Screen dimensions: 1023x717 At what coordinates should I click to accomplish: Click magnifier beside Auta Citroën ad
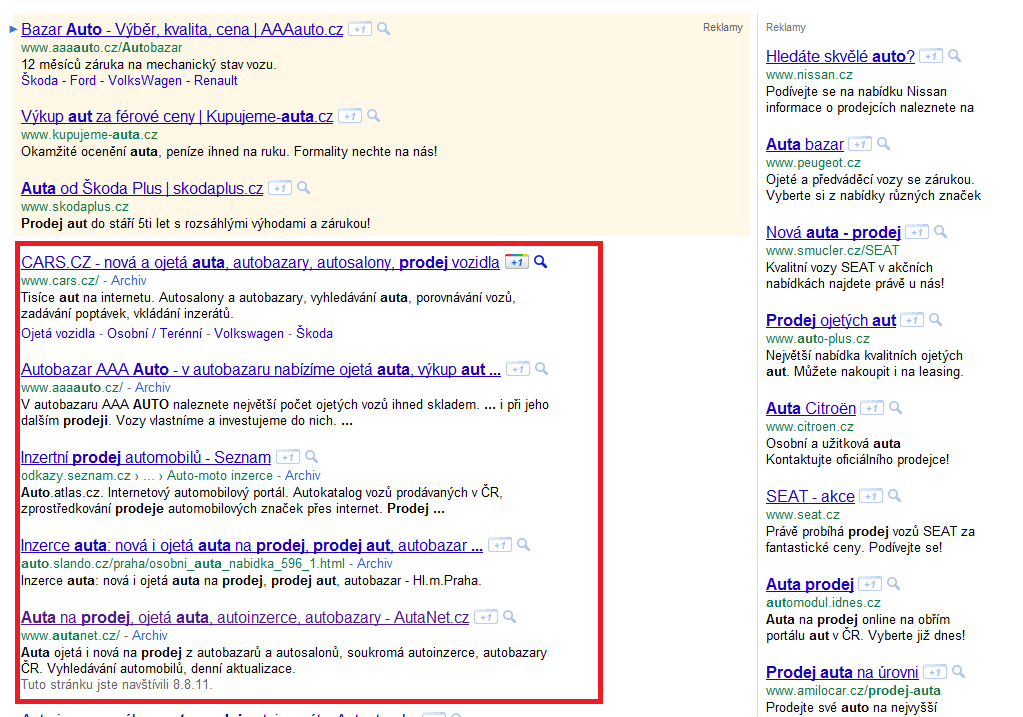coord(896,408)
